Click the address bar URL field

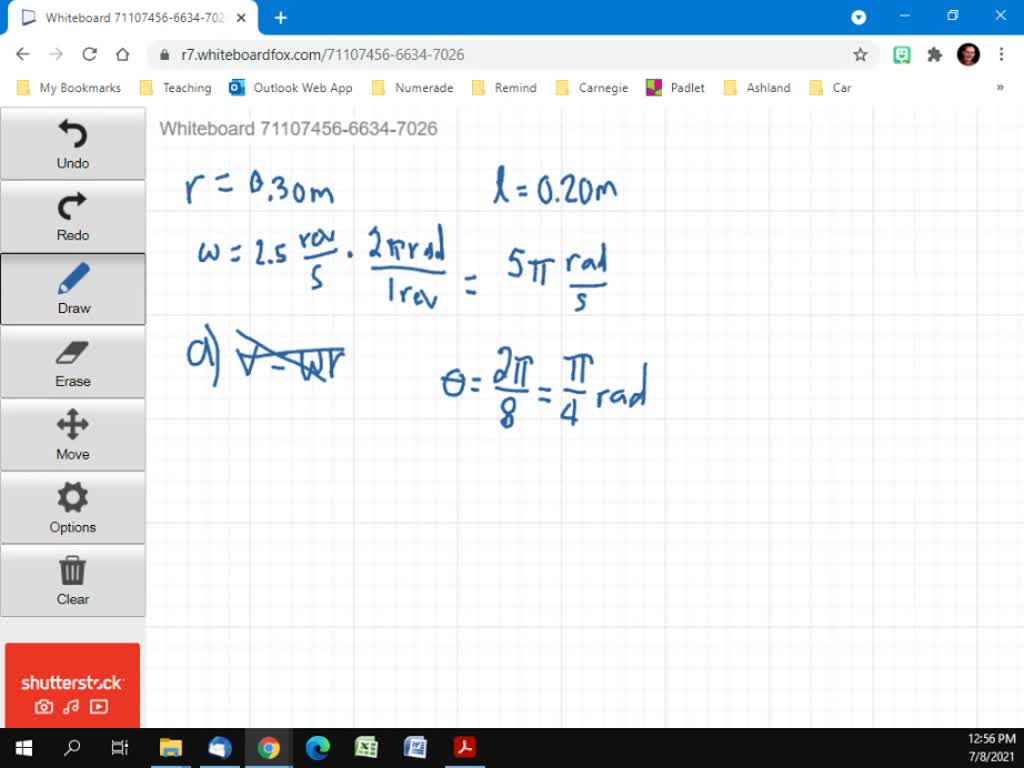(x=500, y=55)
